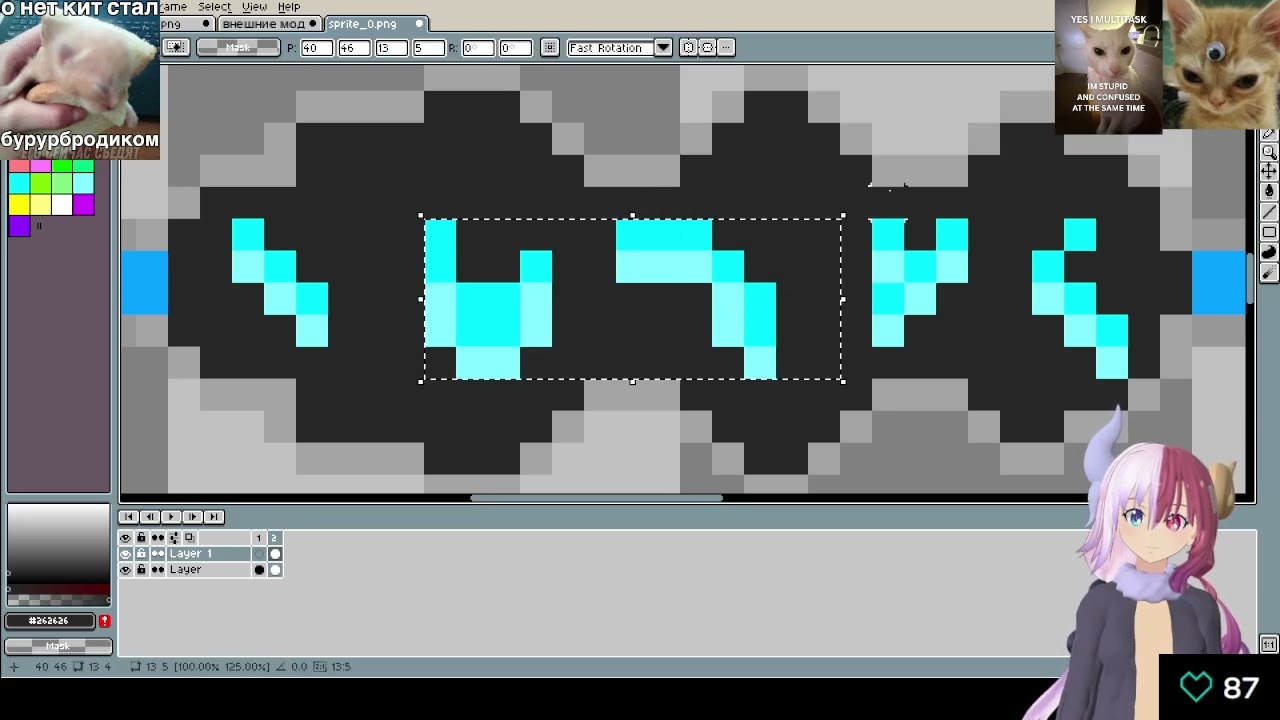Click the vertical canvas scrollbar

(1249, 280)
